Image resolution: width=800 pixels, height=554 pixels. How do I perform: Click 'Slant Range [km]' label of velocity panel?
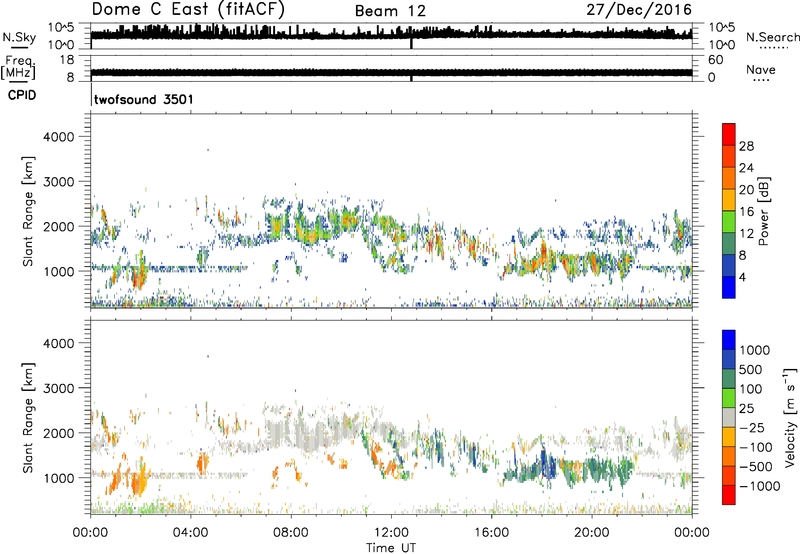pos(28,418)
